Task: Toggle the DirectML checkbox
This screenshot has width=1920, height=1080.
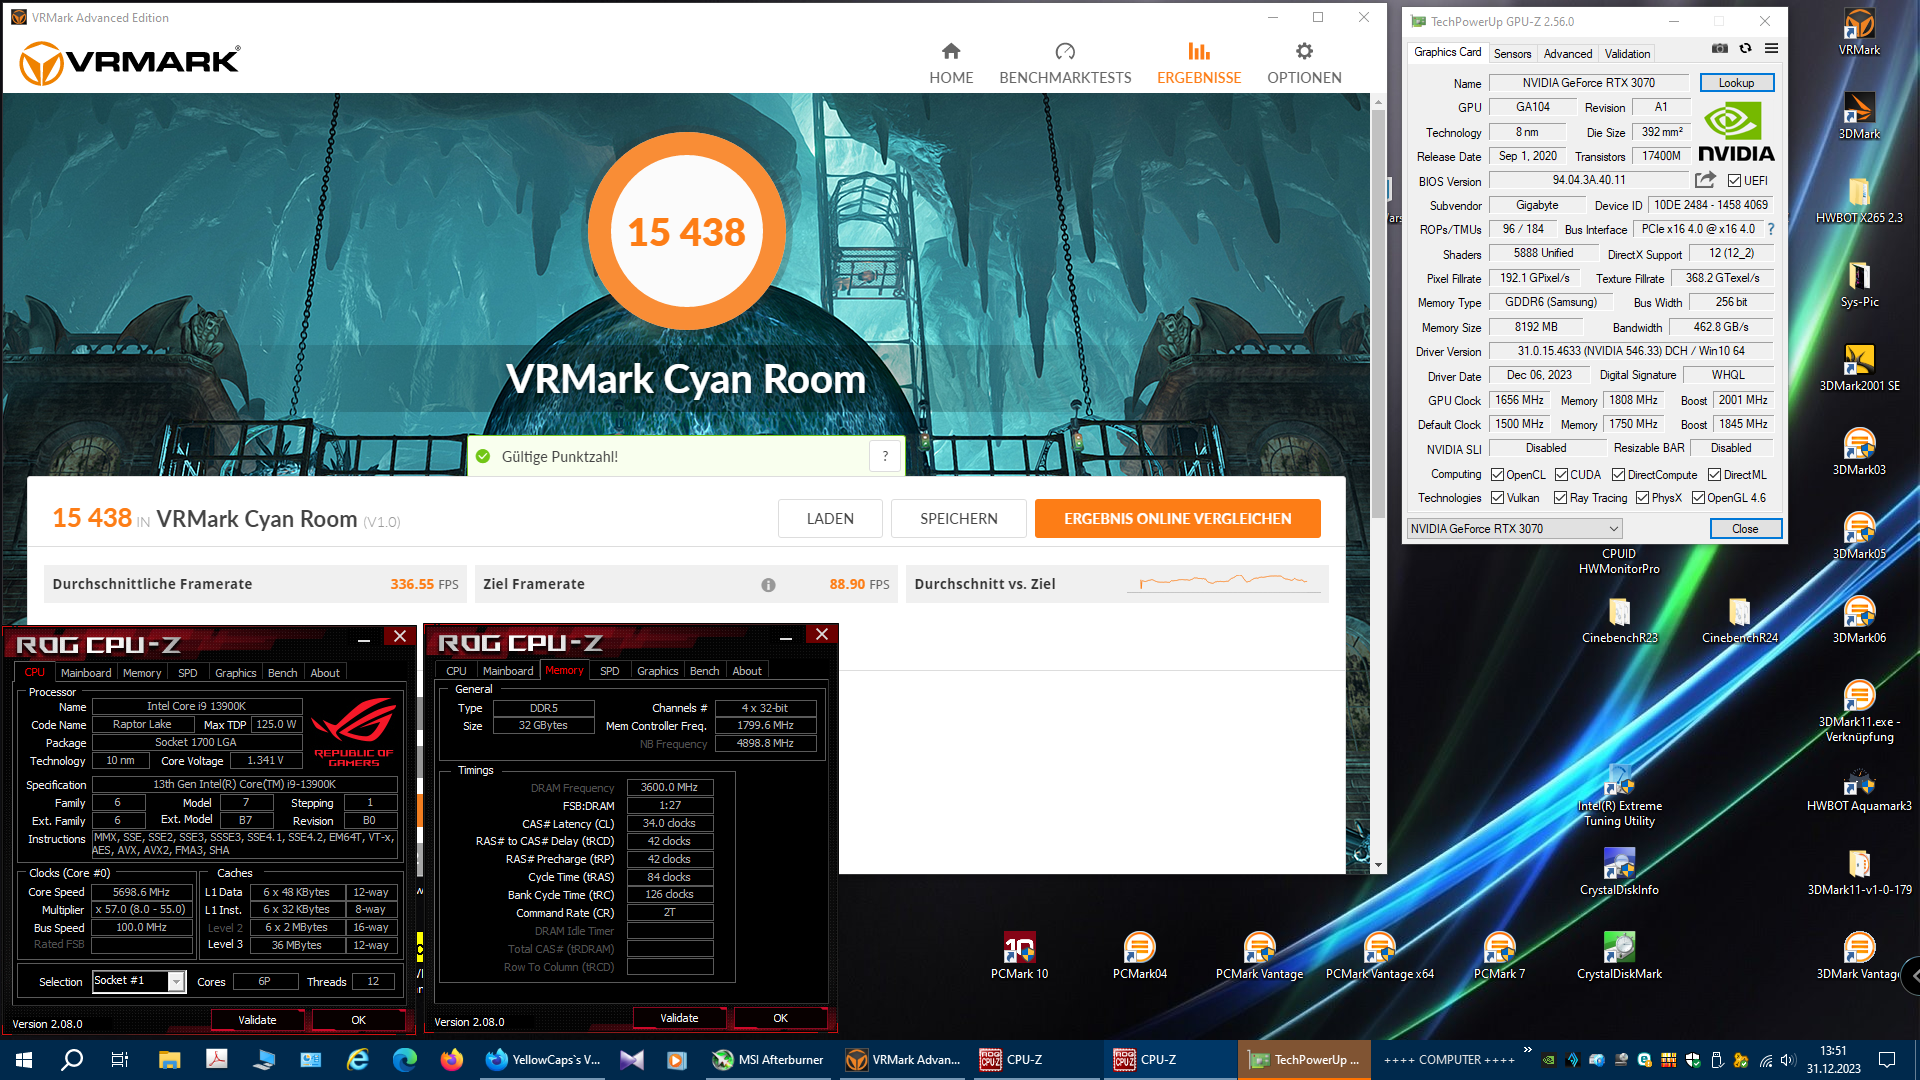Action: 1714,475
